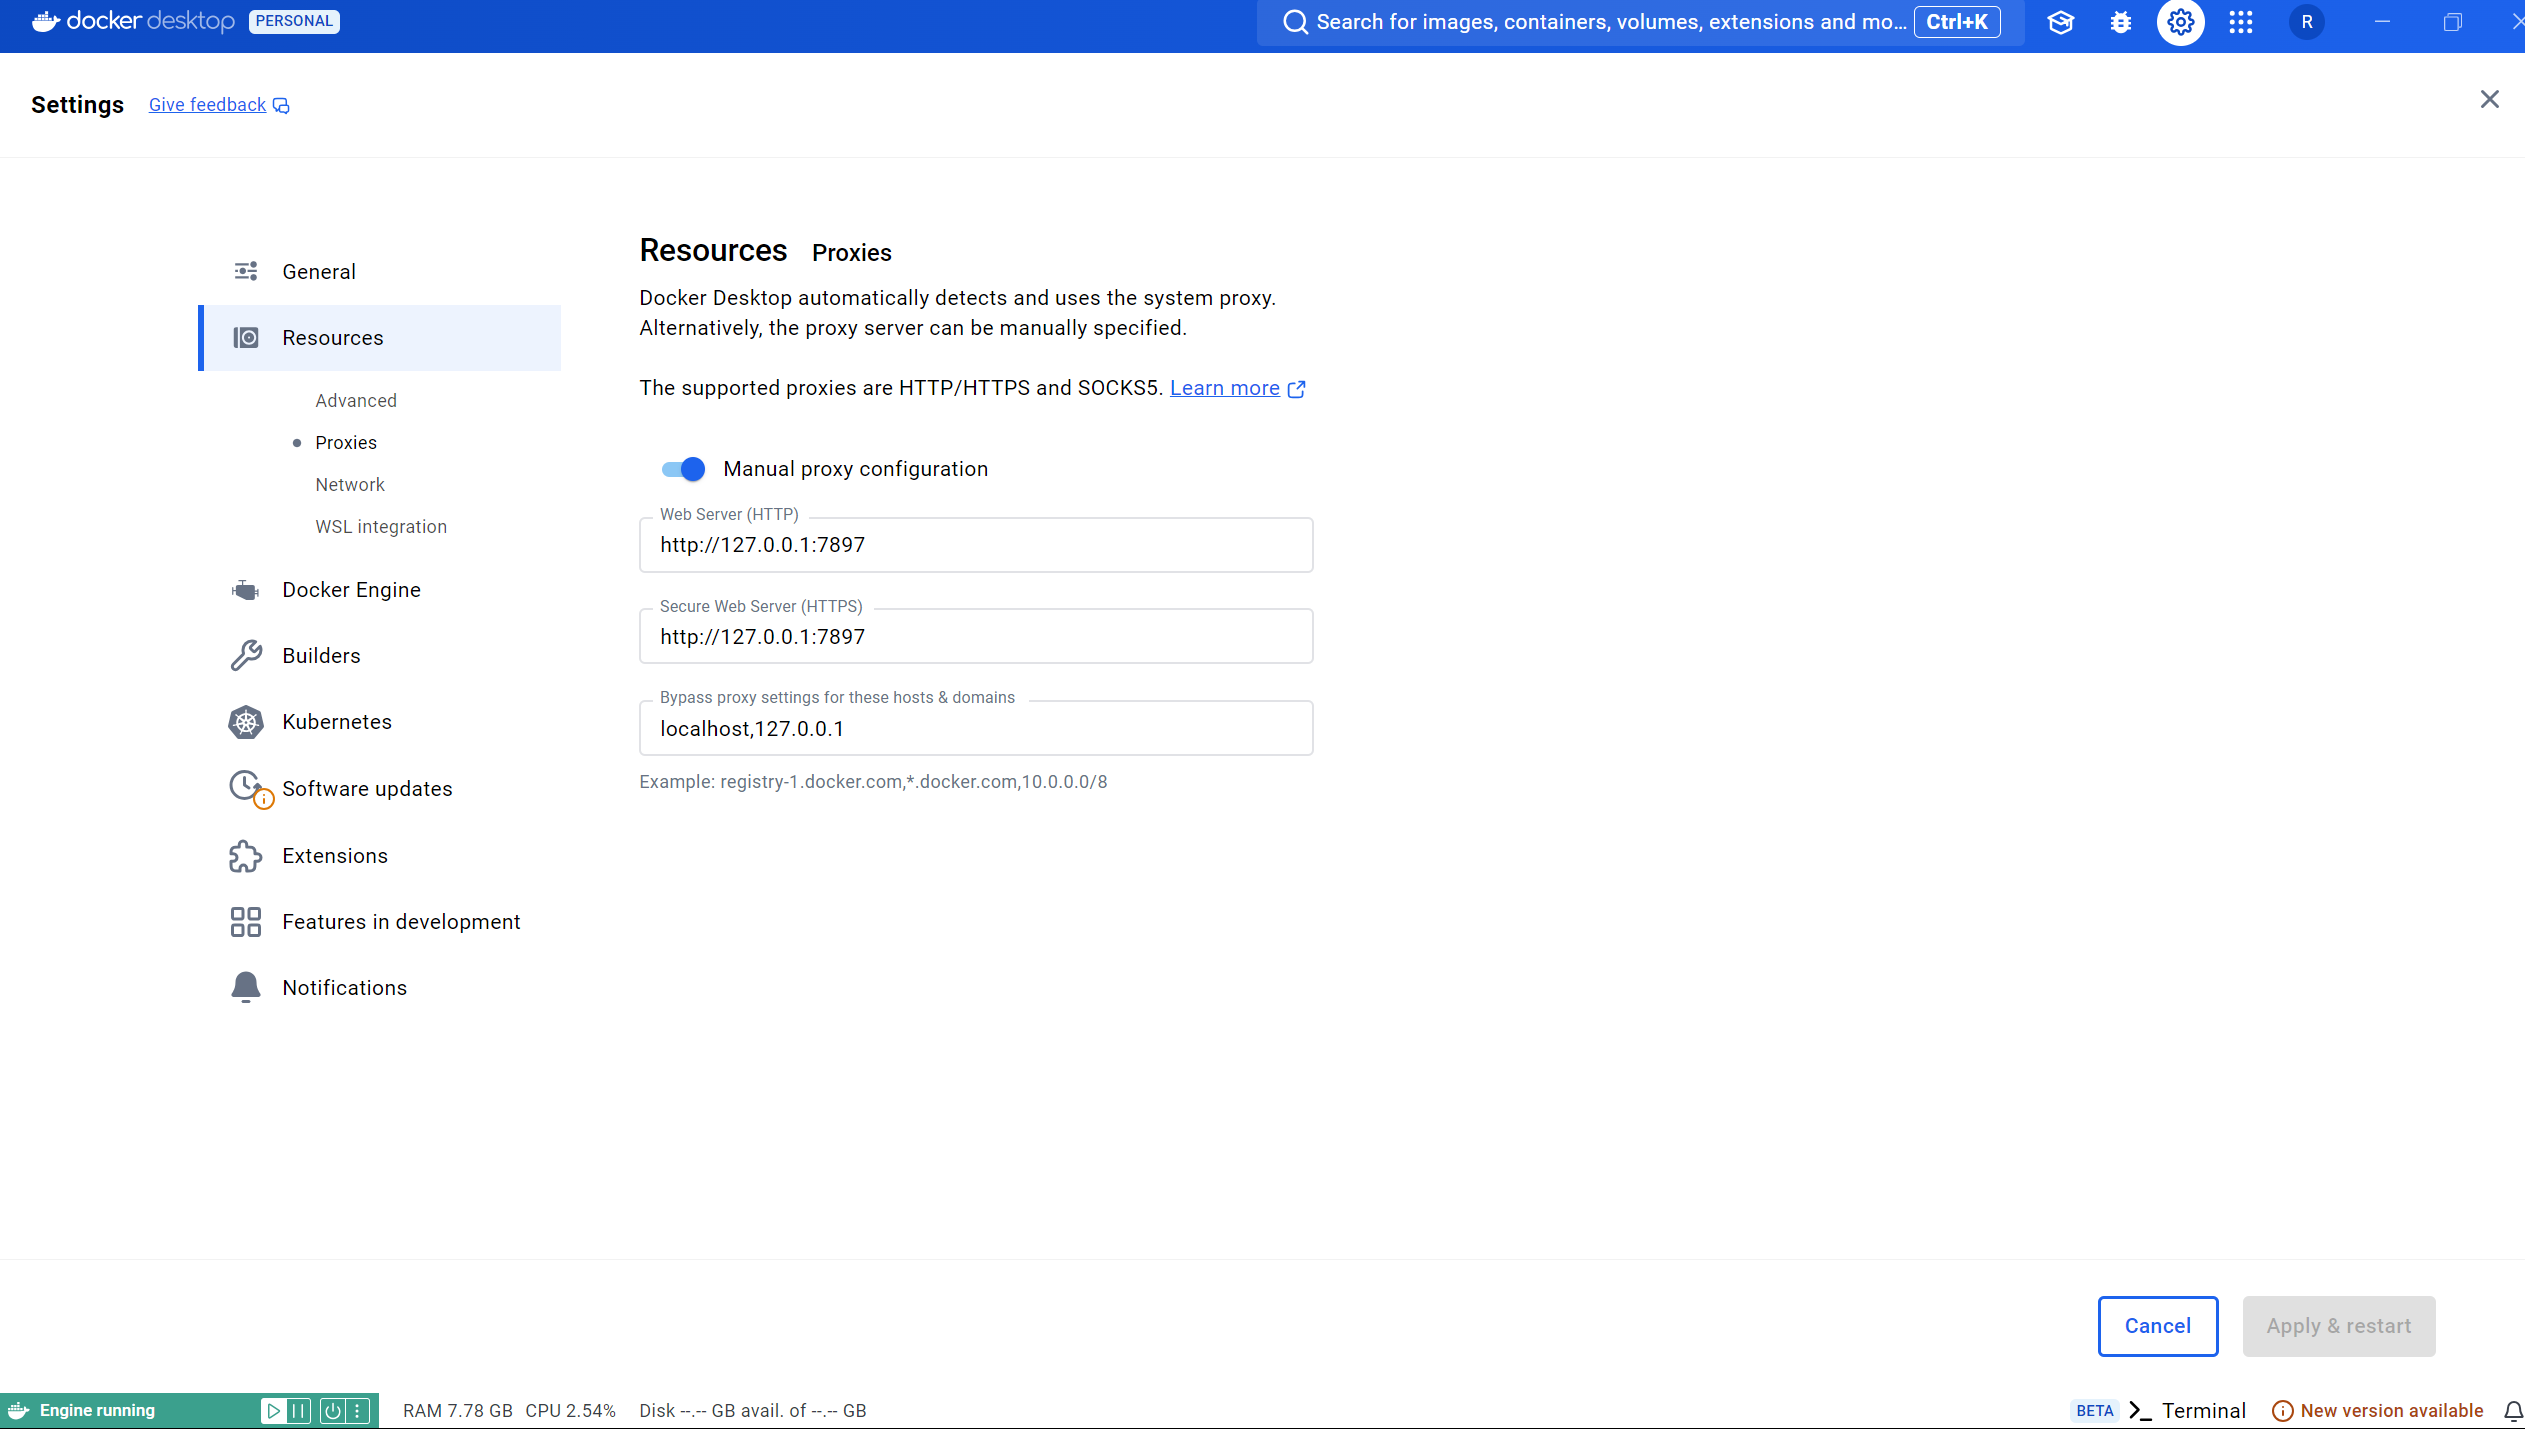Click the PERSONAL plan badge
The width and height of the screenshot is (2525, 1429).
point(294,21)
